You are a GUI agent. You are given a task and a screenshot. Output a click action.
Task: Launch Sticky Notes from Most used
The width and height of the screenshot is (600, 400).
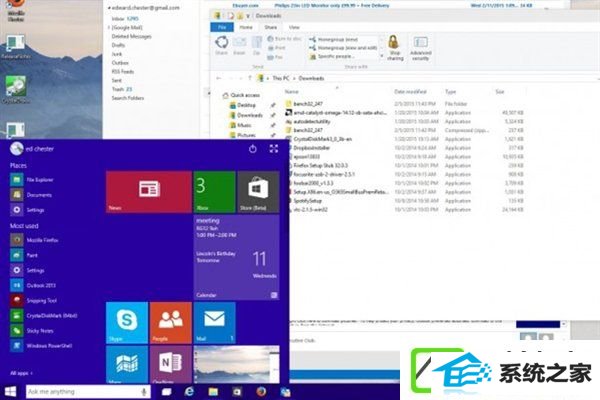coord(33,331)
